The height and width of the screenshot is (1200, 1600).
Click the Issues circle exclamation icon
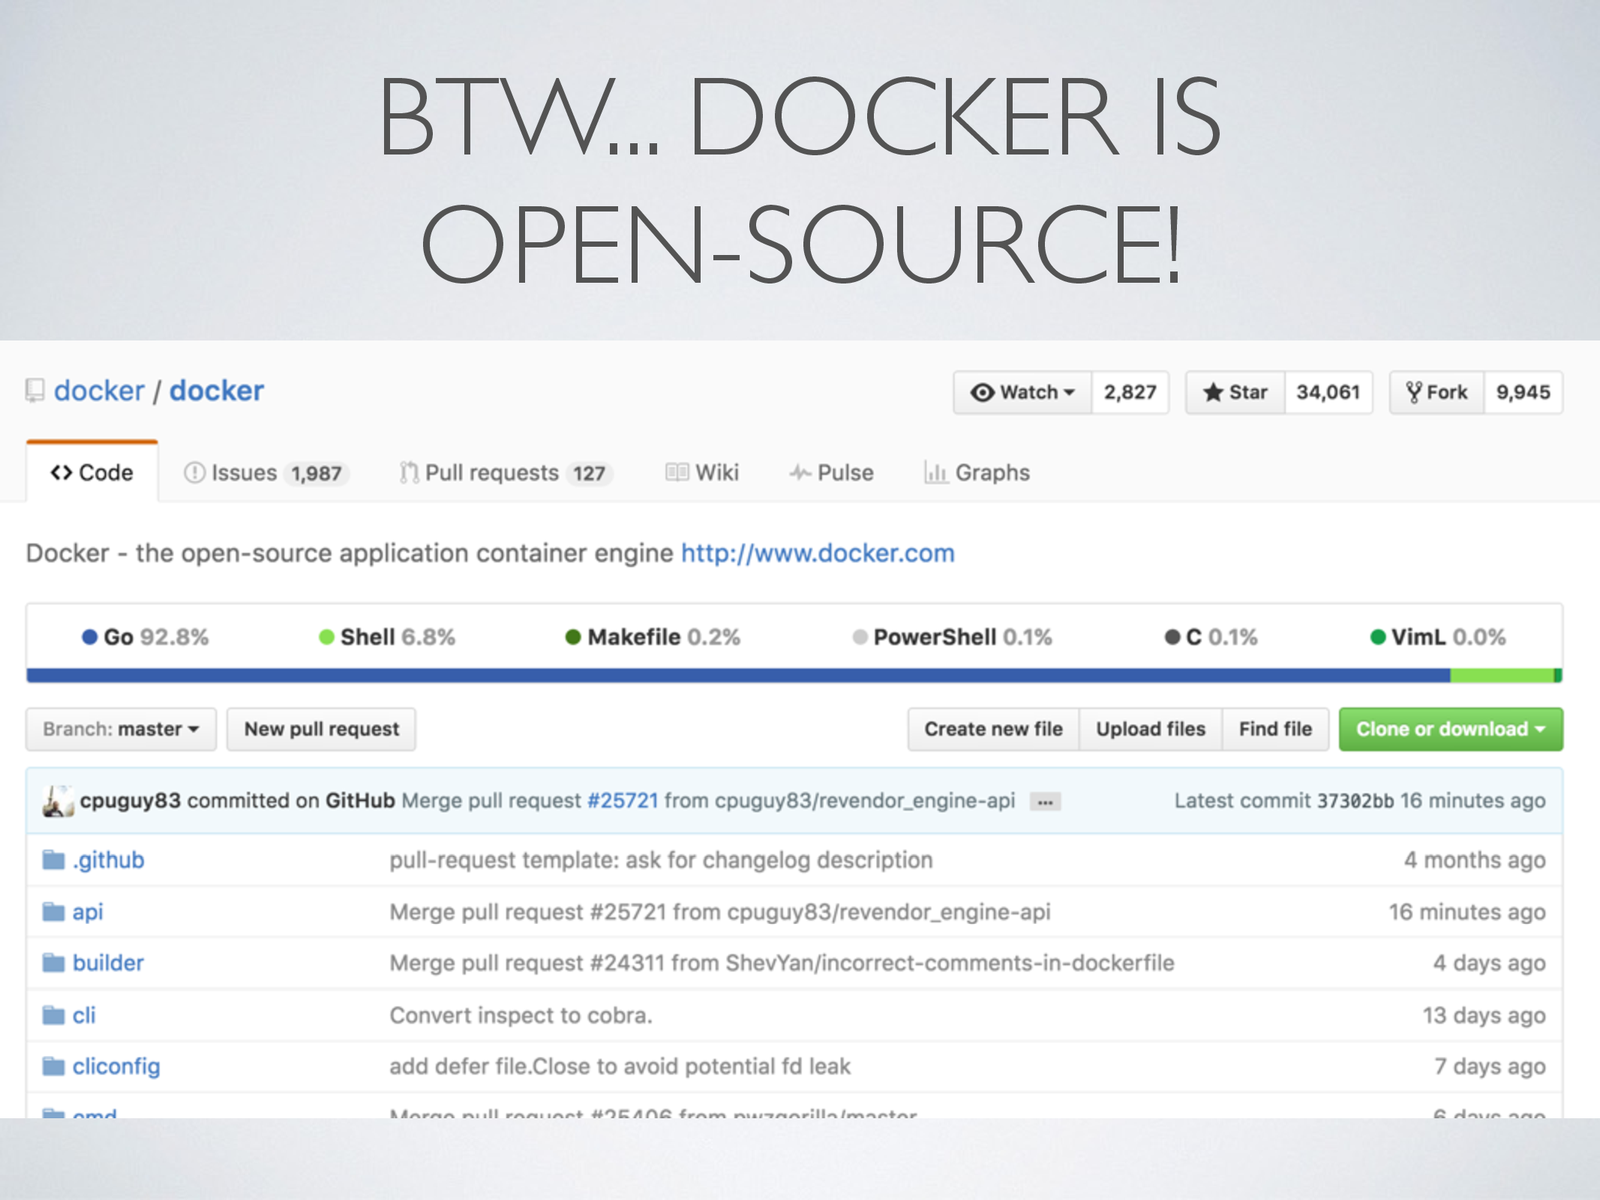pos(194,472)
